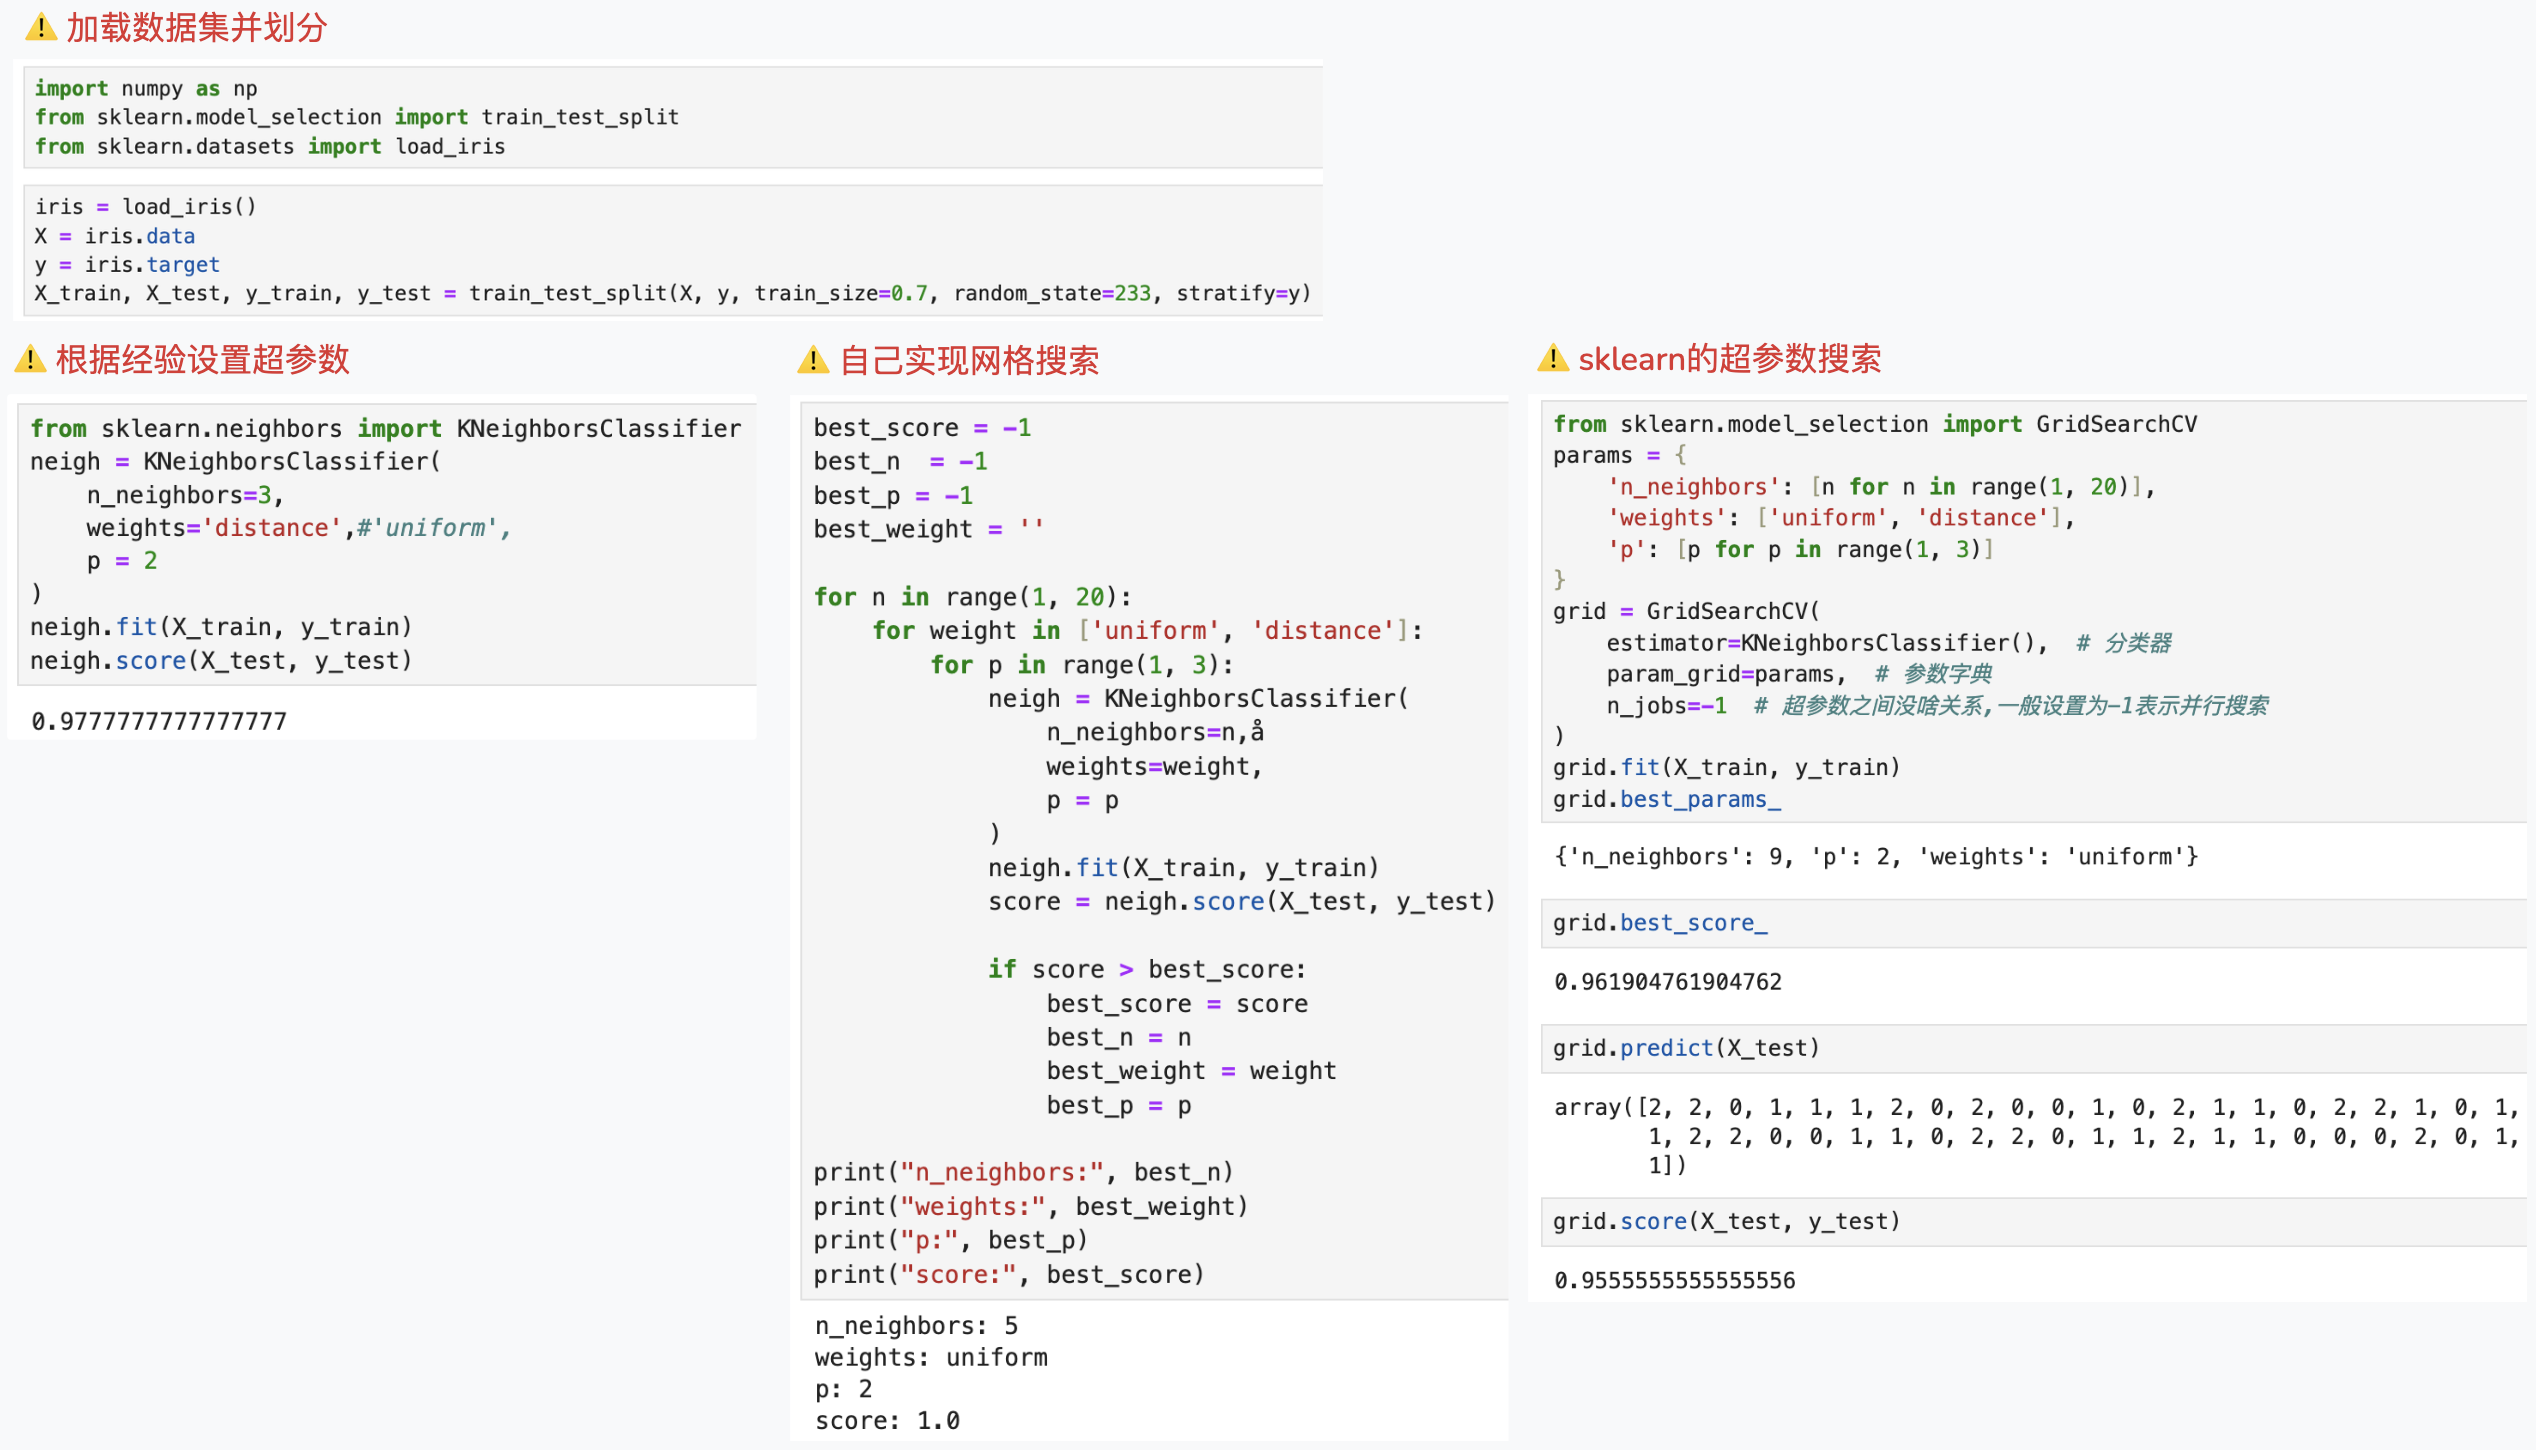Click the best_params_ output dictionary
Image resolution: width=2536 pixels, height=1450 pixels.
(x=1875, y=857)
